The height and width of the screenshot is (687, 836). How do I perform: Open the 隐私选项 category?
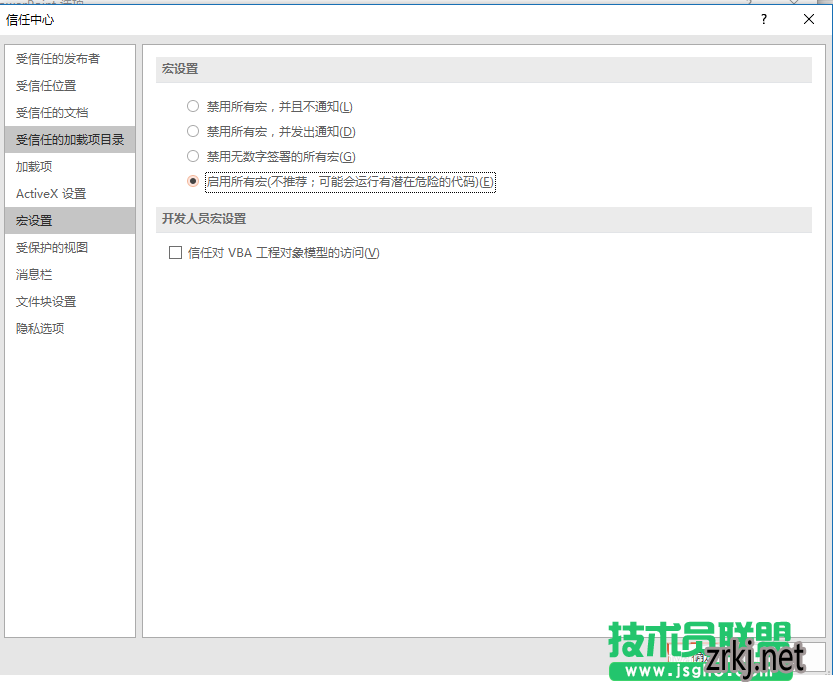(70, 329)
